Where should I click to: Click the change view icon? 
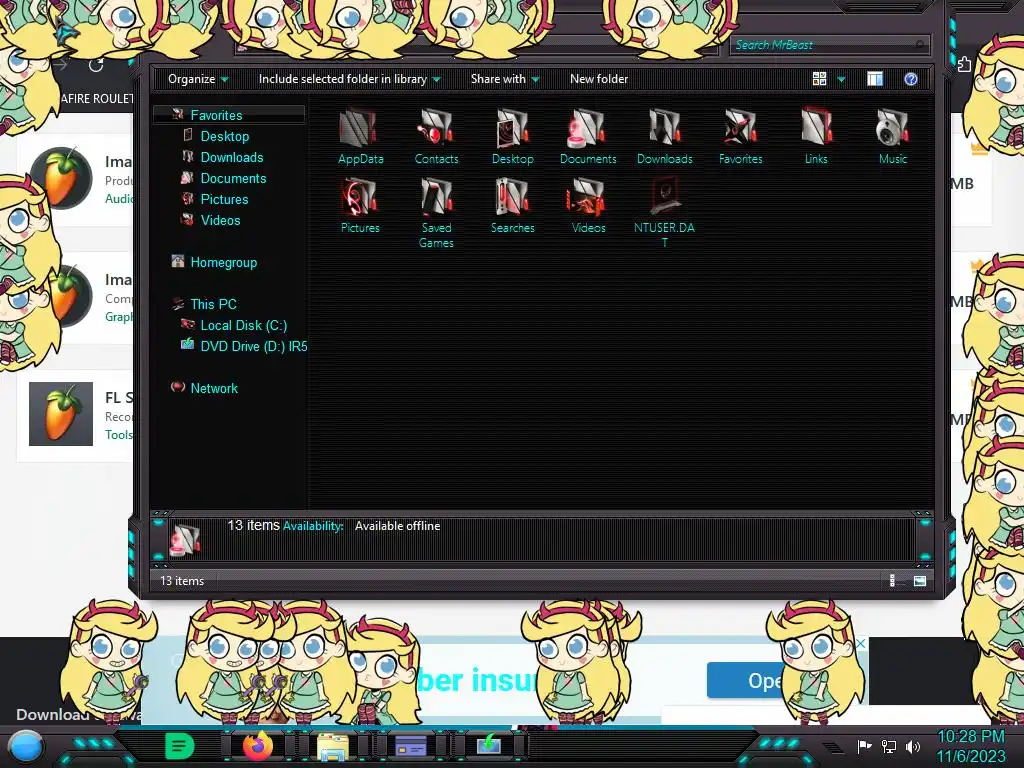[x=819, y=79]
